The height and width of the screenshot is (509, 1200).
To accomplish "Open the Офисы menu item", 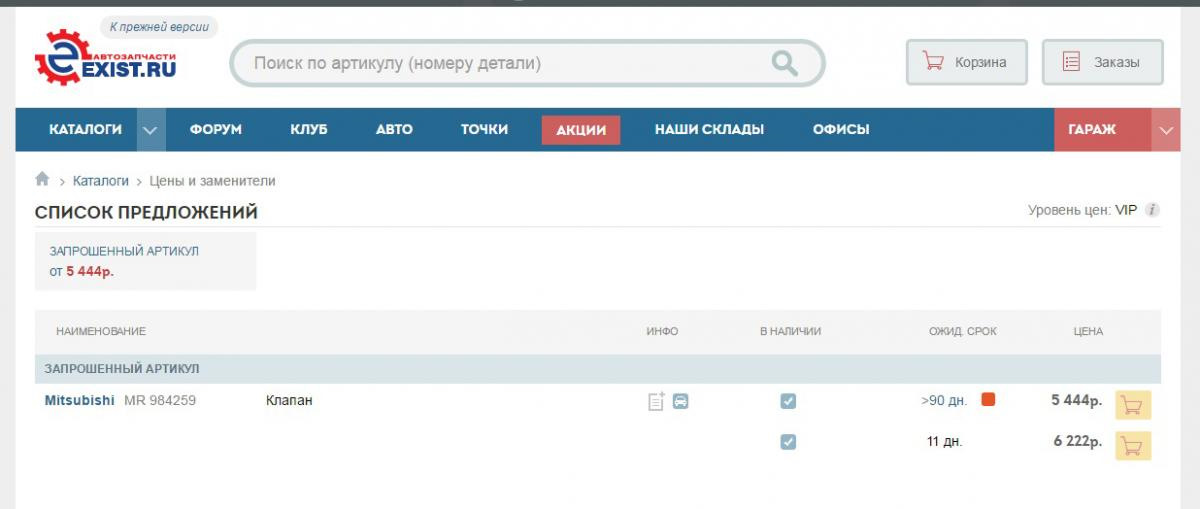I will point(841,129).
